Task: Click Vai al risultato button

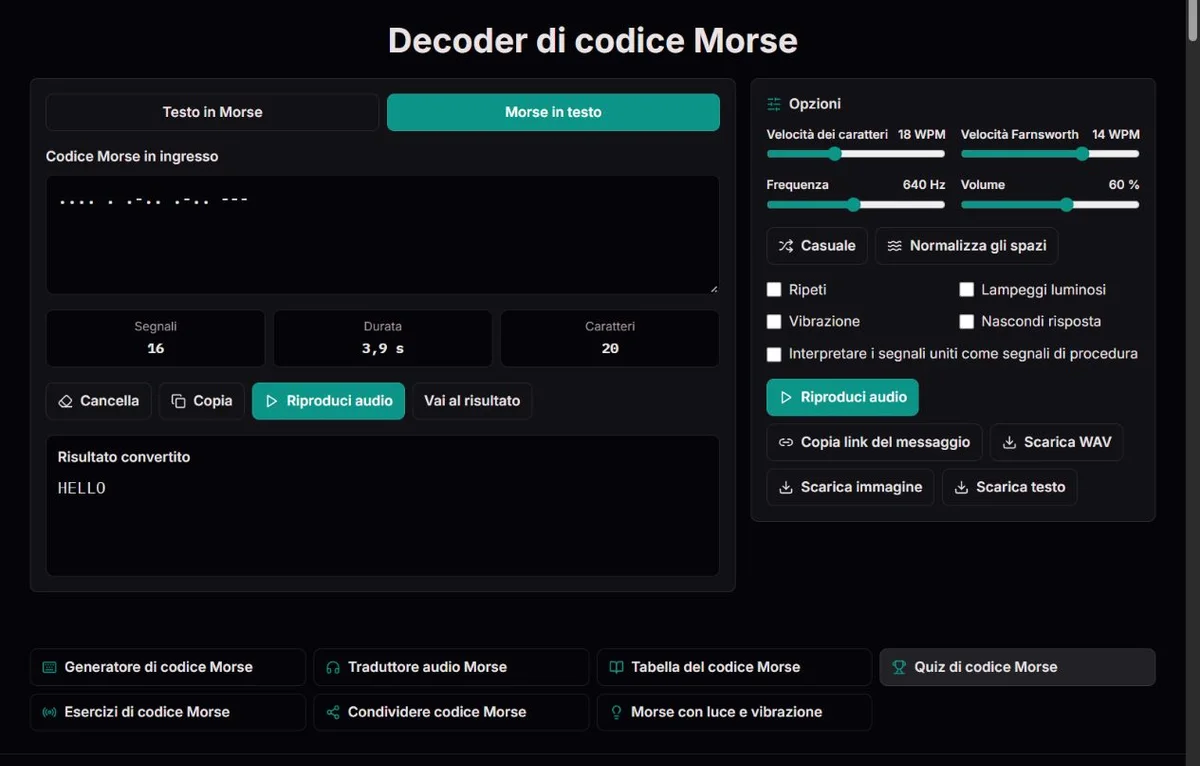Action: pos(472,401)
